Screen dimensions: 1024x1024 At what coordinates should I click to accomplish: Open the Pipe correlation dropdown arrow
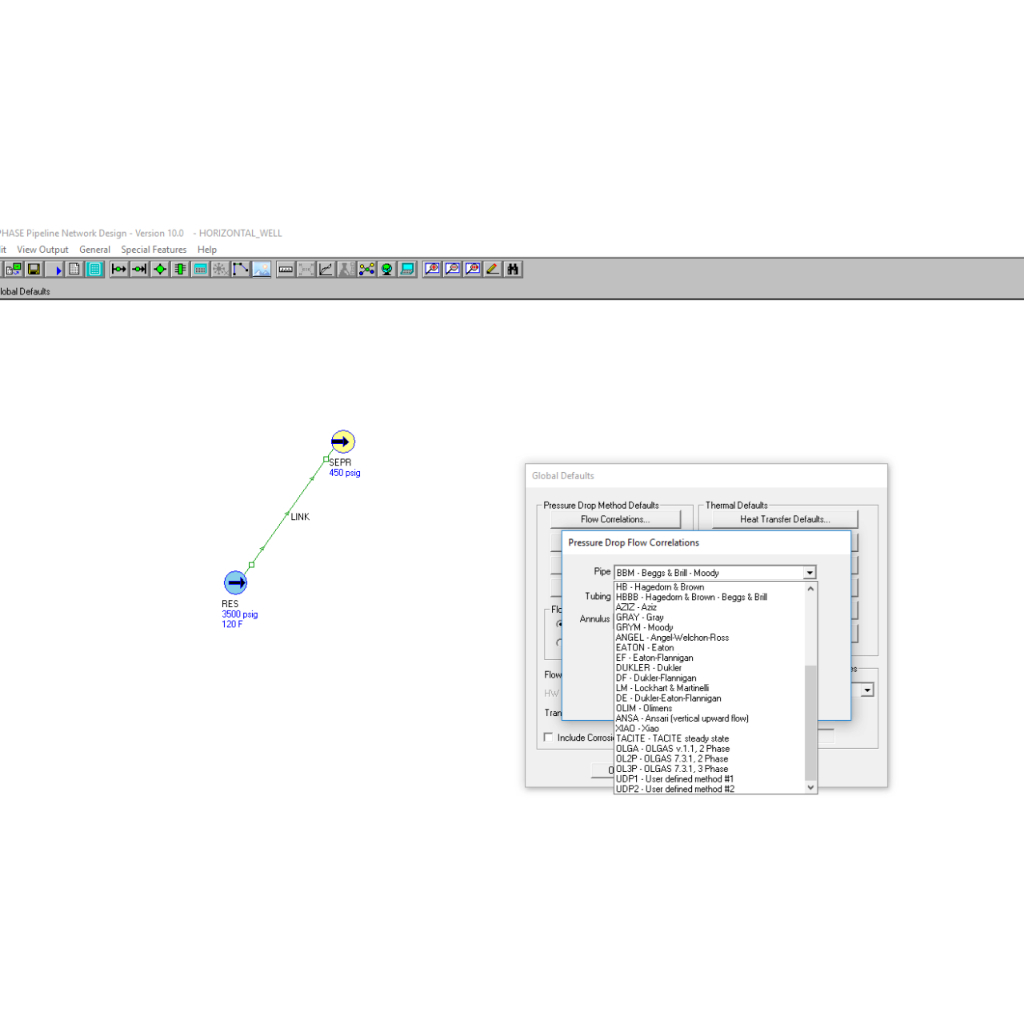[x=810, y=573]
